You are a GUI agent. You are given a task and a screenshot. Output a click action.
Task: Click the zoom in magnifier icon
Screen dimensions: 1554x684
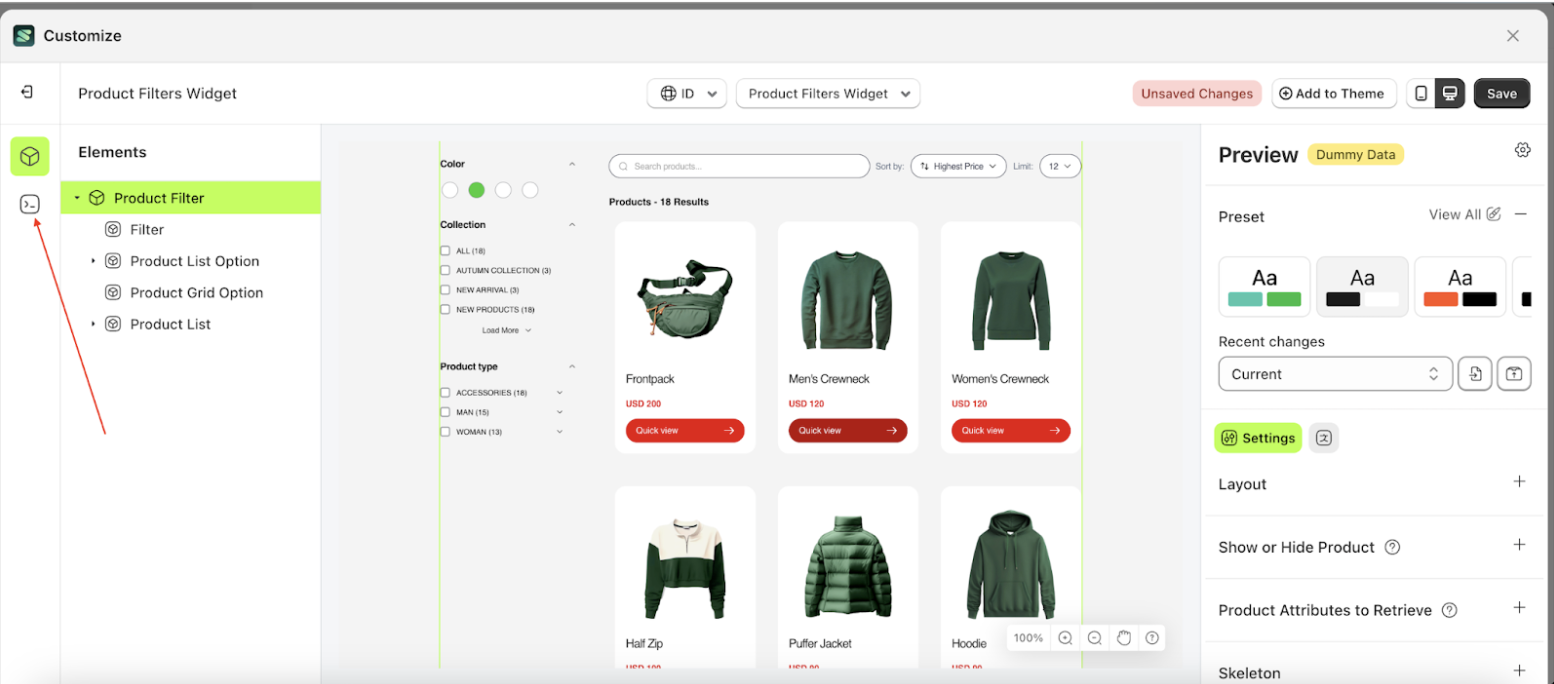coord(1065,638)
